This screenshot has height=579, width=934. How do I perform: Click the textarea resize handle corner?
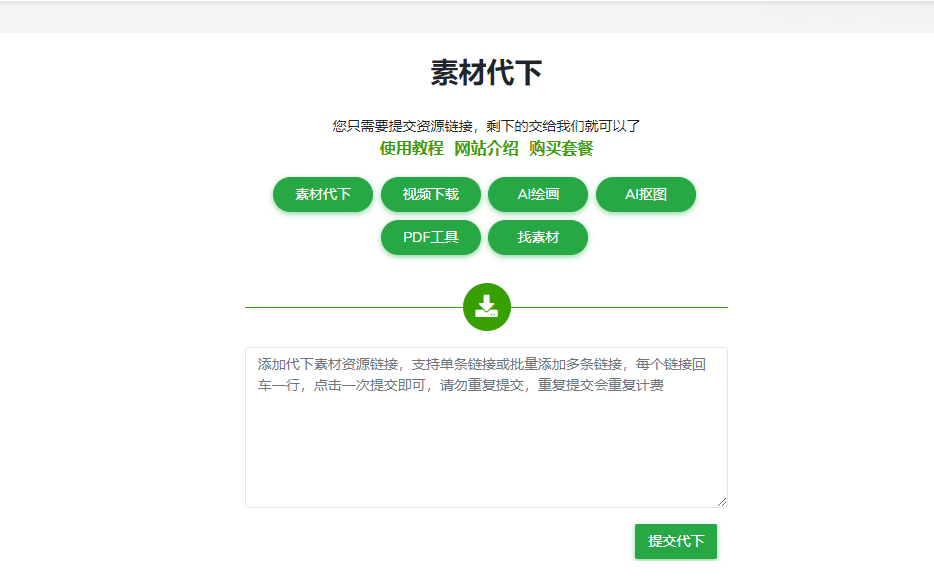click(722, 502)
